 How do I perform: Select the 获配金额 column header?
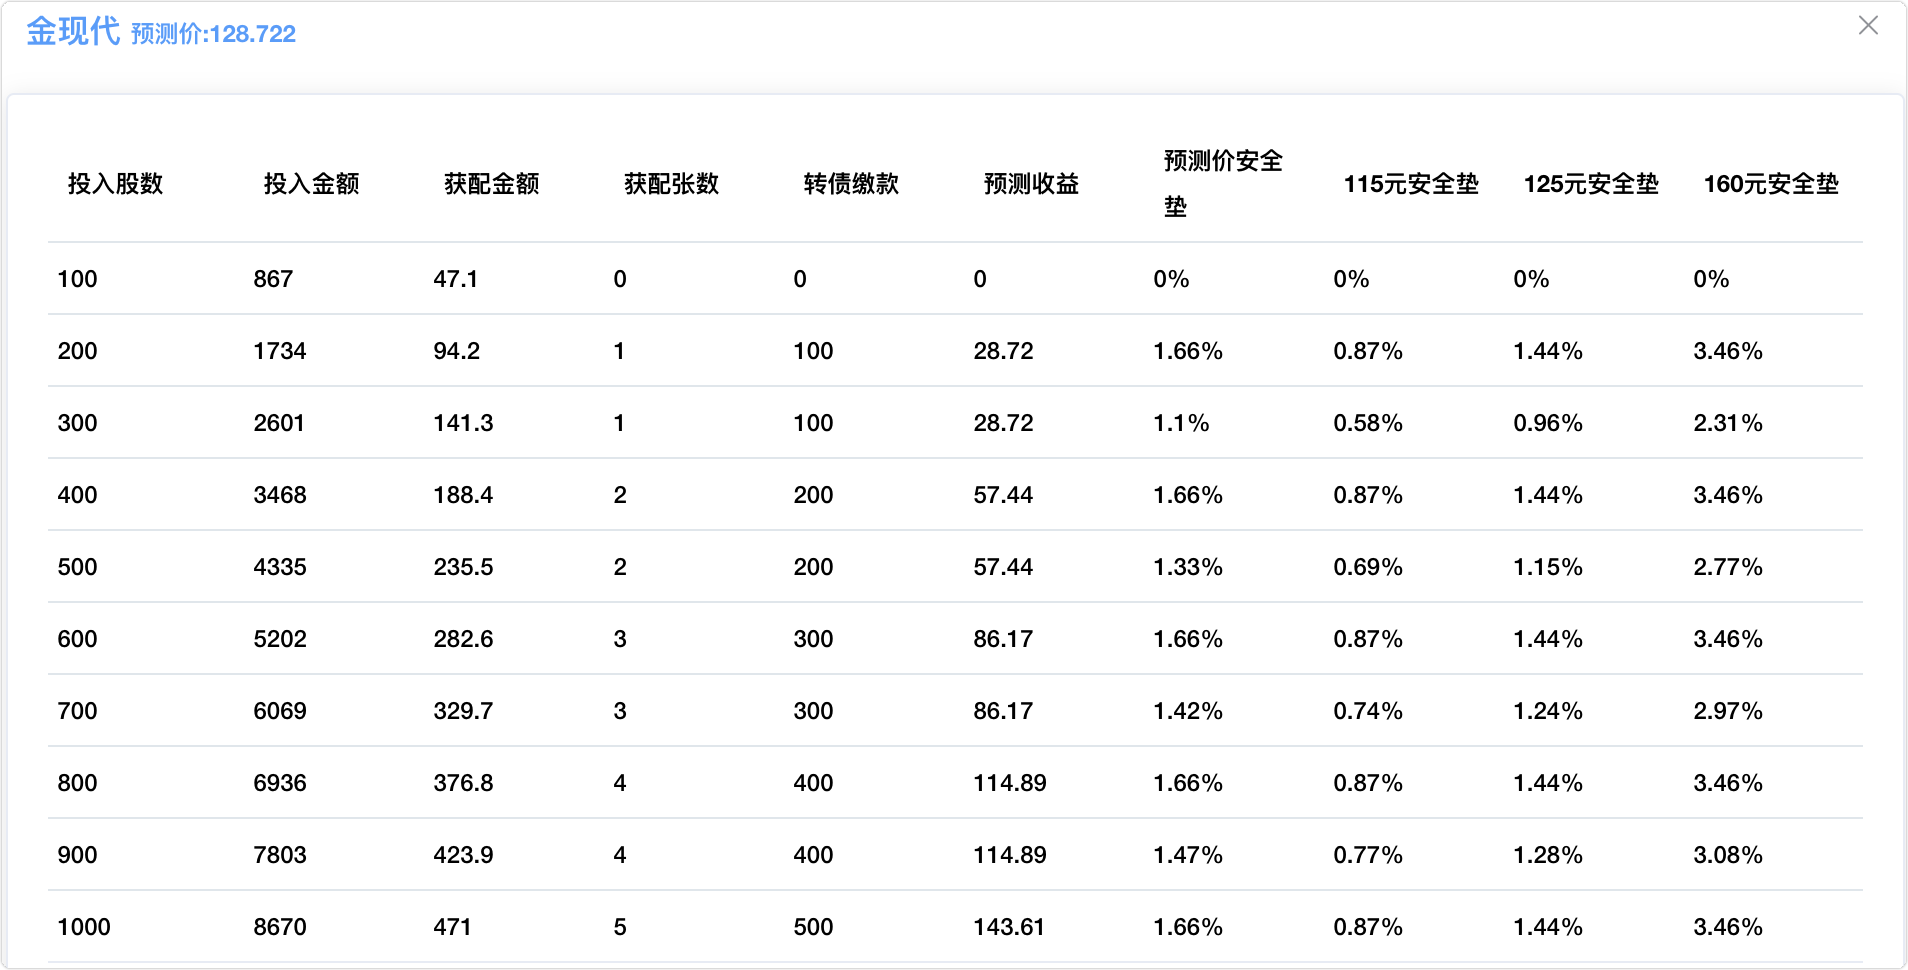tap(491, 184)
